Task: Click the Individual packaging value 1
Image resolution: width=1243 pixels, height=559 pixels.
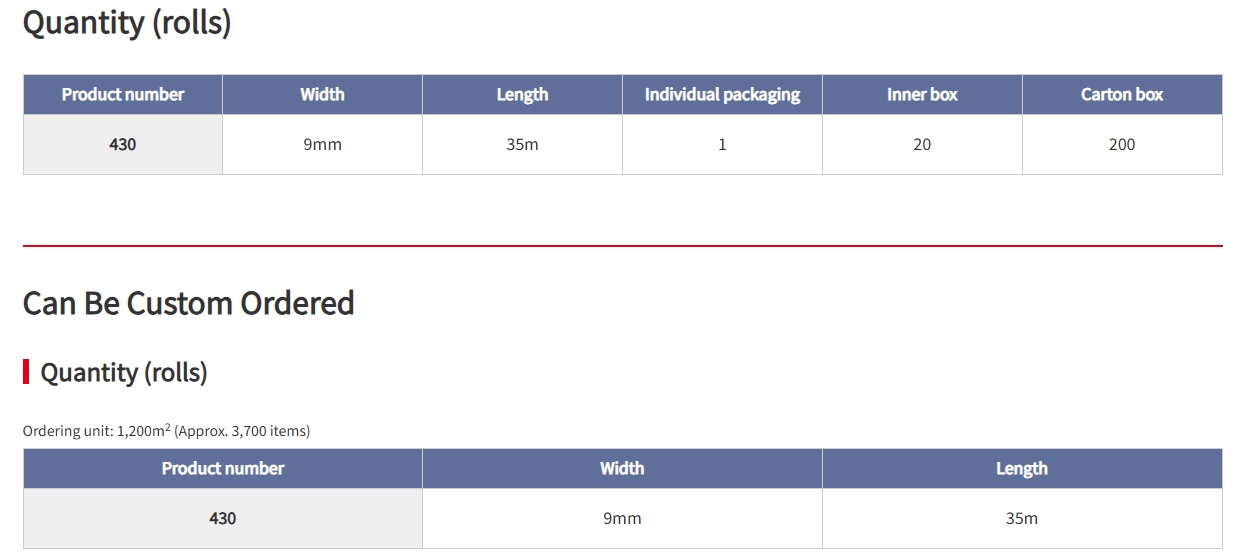Action: [x=722, y=144]
